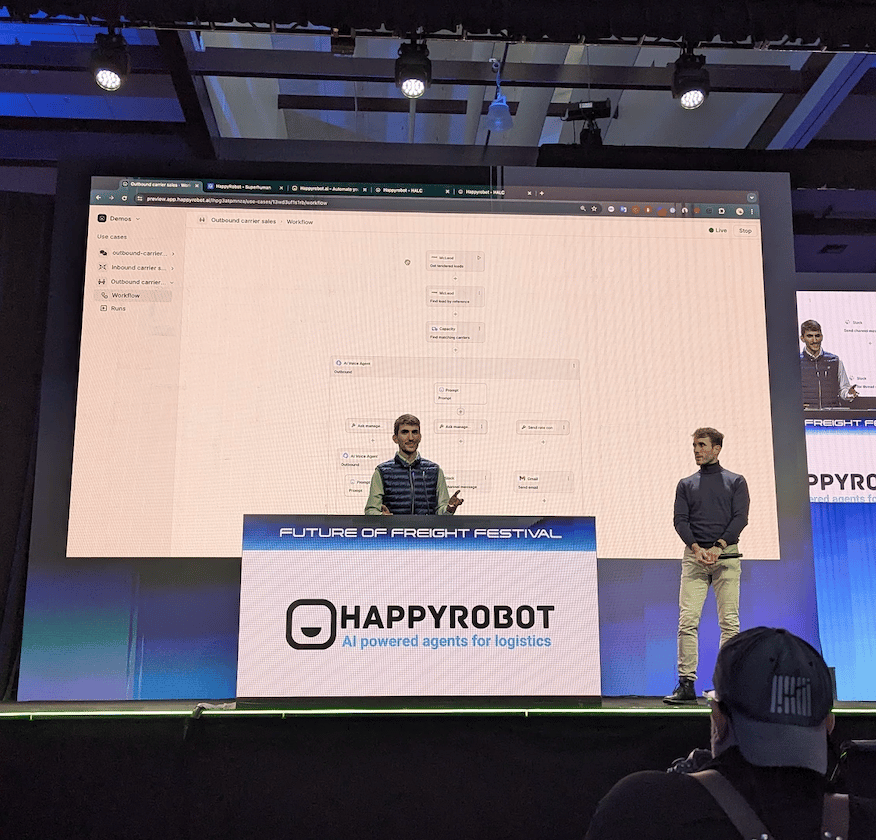Viewport: 876px width, 840px height.
Task: Open Capacity 'Find matching carriers' node
Action: pos(455,332)
